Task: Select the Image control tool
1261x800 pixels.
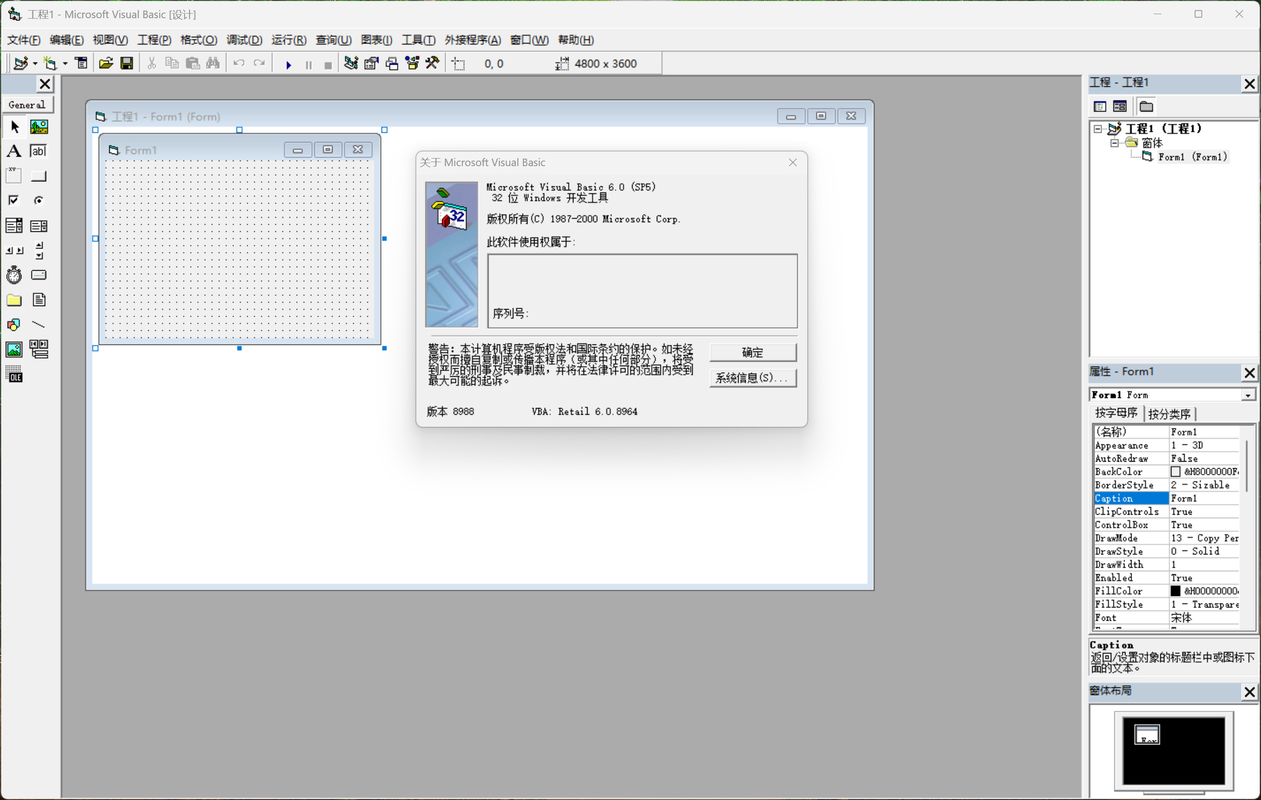Action: coord(14,350)
